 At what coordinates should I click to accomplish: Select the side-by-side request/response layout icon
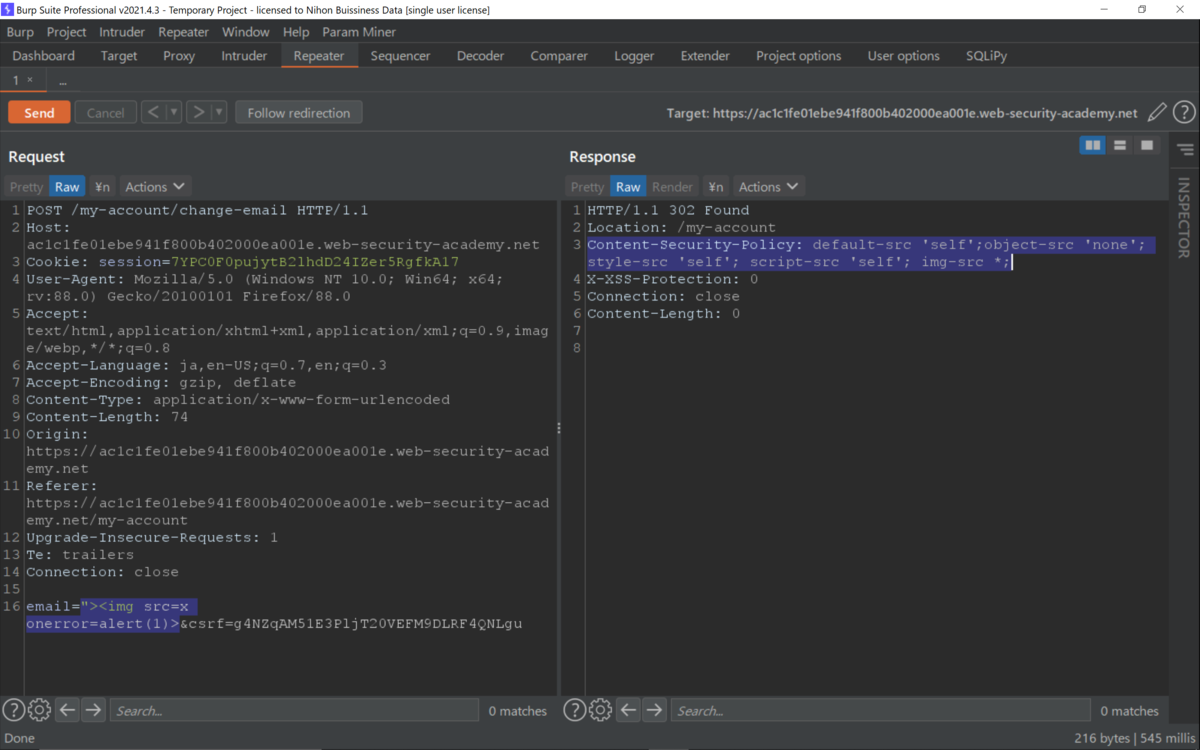tap(1092, 145)
